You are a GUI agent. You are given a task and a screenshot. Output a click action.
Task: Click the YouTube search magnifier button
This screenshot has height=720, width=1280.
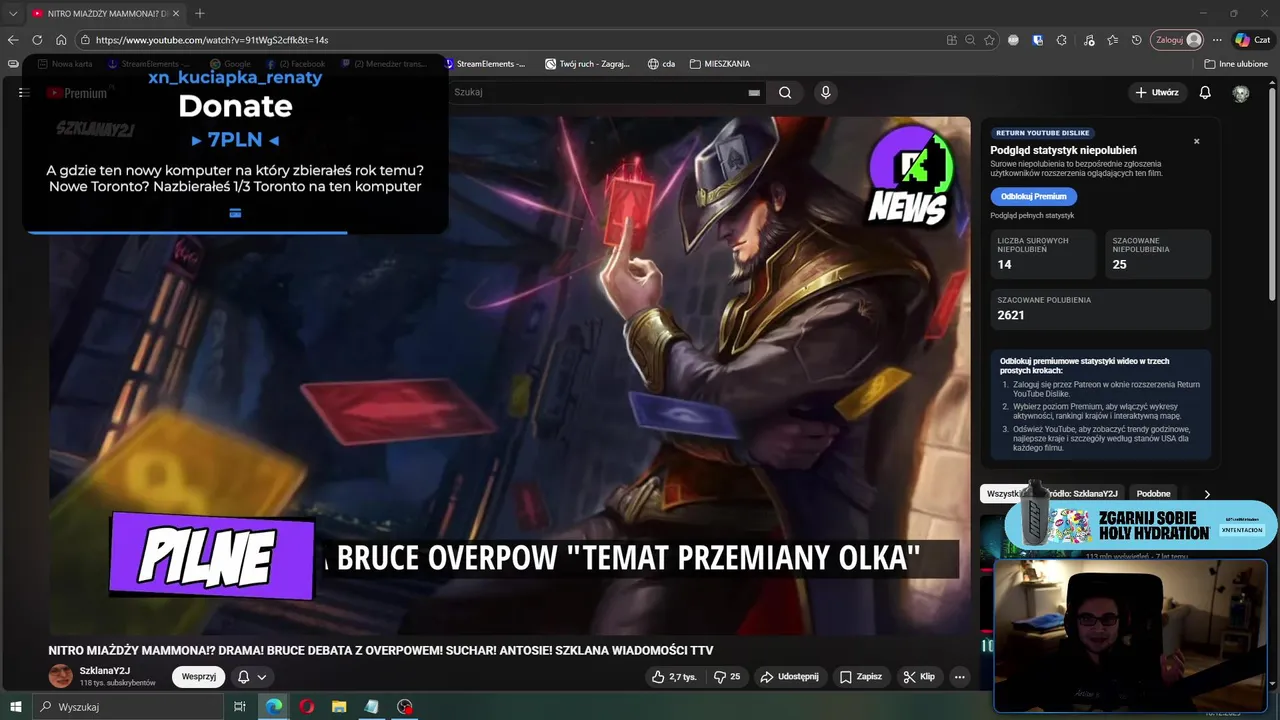coord(785,92)
